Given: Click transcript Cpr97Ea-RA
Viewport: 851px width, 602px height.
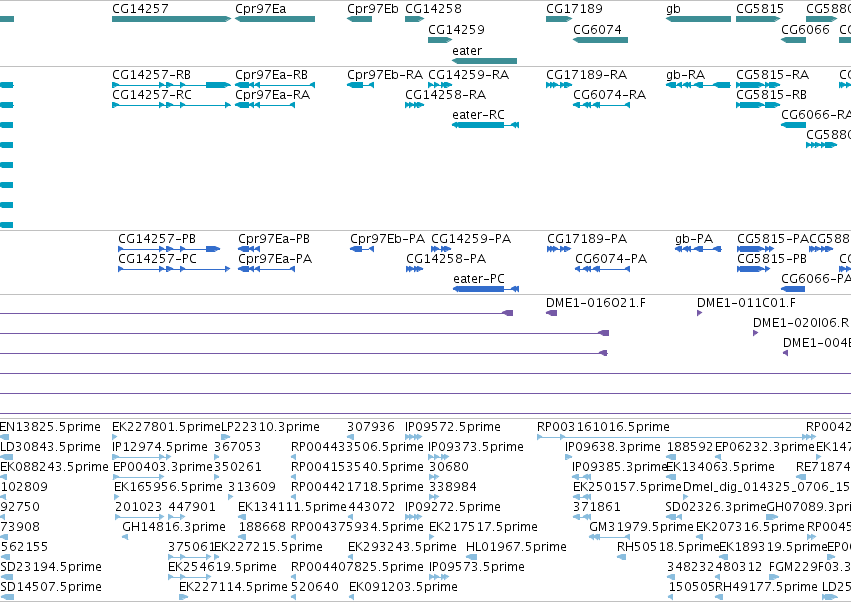Looking at the screenshot, I should point(265,105).
